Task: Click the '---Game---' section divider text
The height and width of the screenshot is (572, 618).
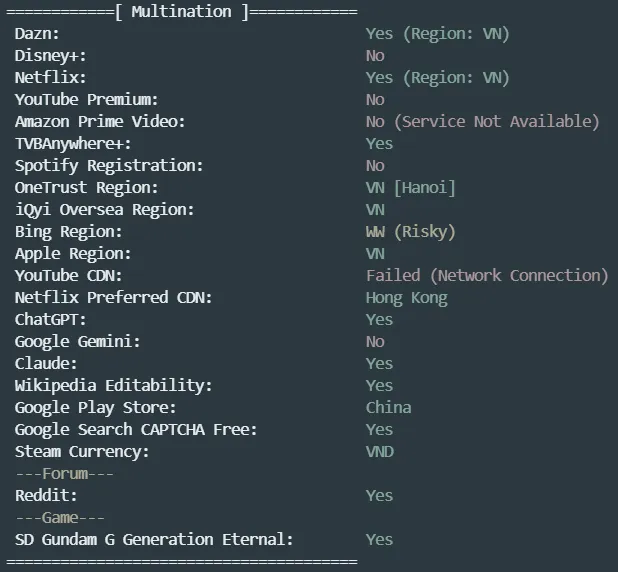Action: tap(60, 518)
